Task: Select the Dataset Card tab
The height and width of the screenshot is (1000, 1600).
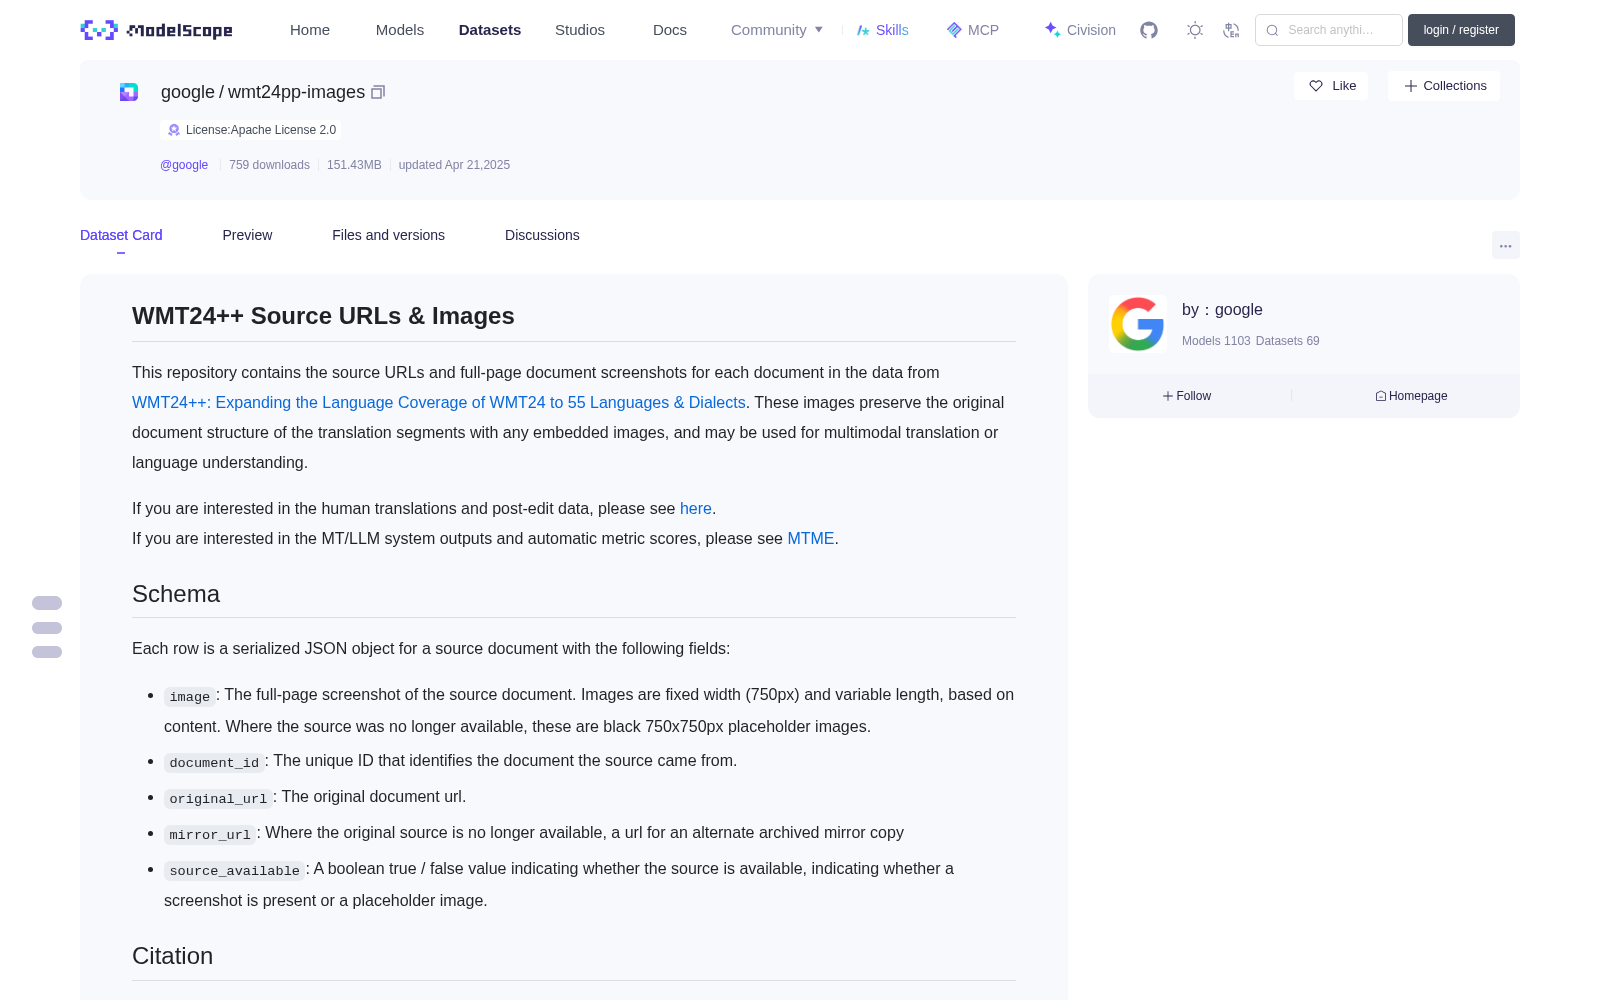Action: (x=121, y=235)
